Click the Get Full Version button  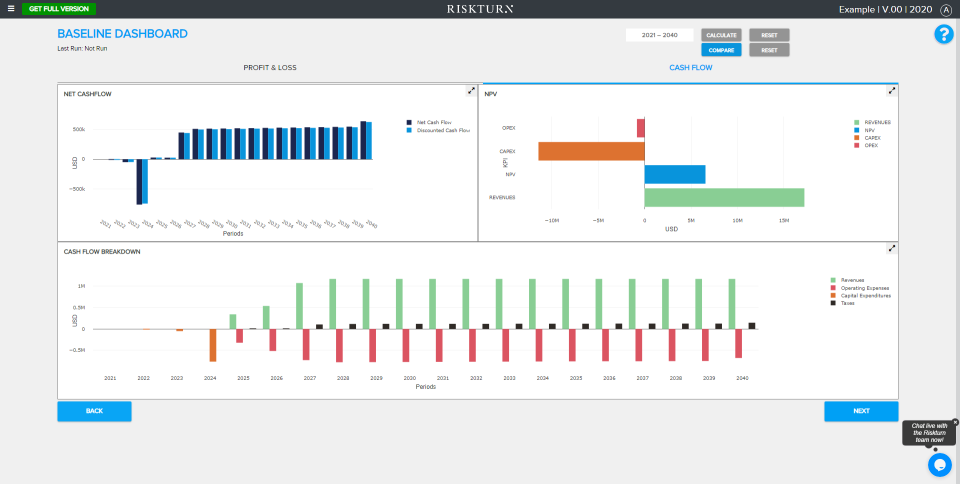pos(58,9)
